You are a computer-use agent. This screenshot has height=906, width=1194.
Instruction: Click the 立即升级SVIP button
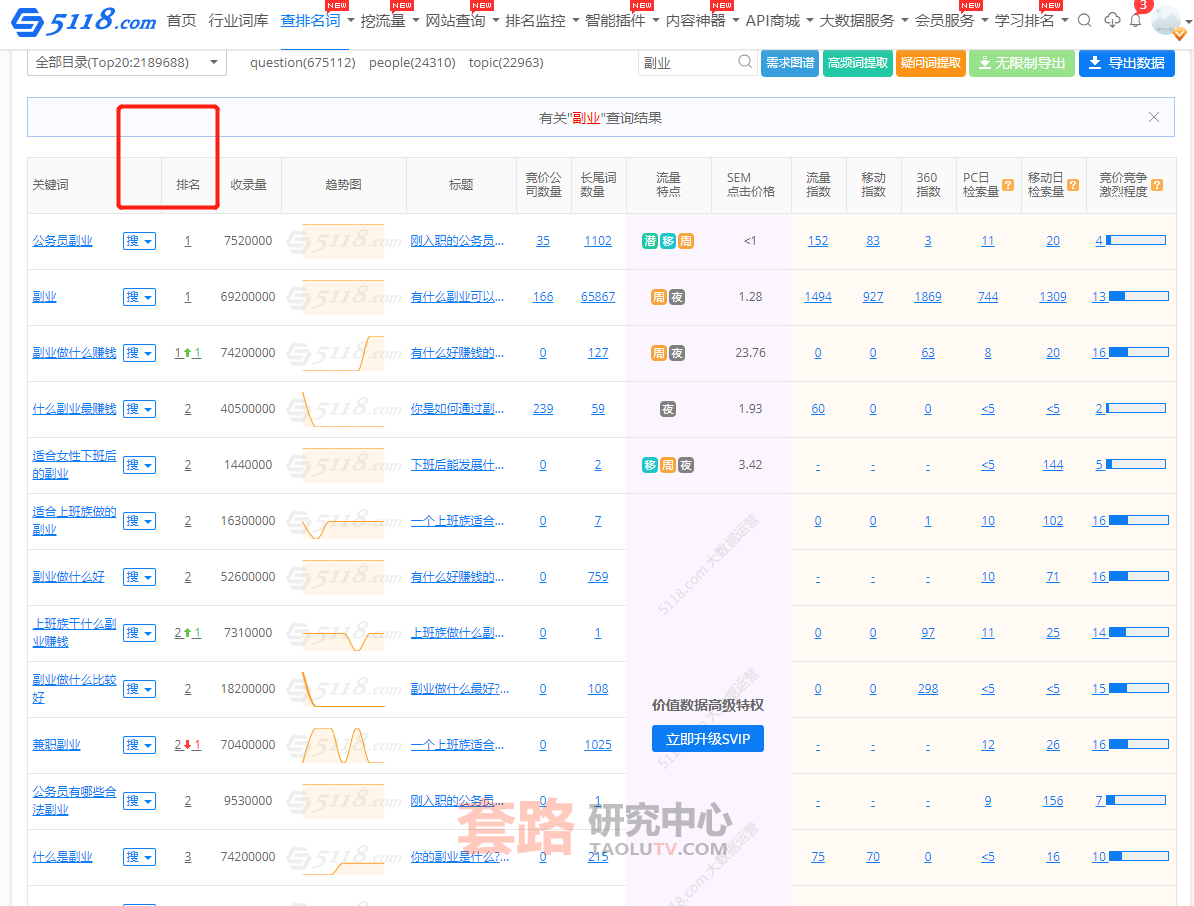tap(707, 739)
